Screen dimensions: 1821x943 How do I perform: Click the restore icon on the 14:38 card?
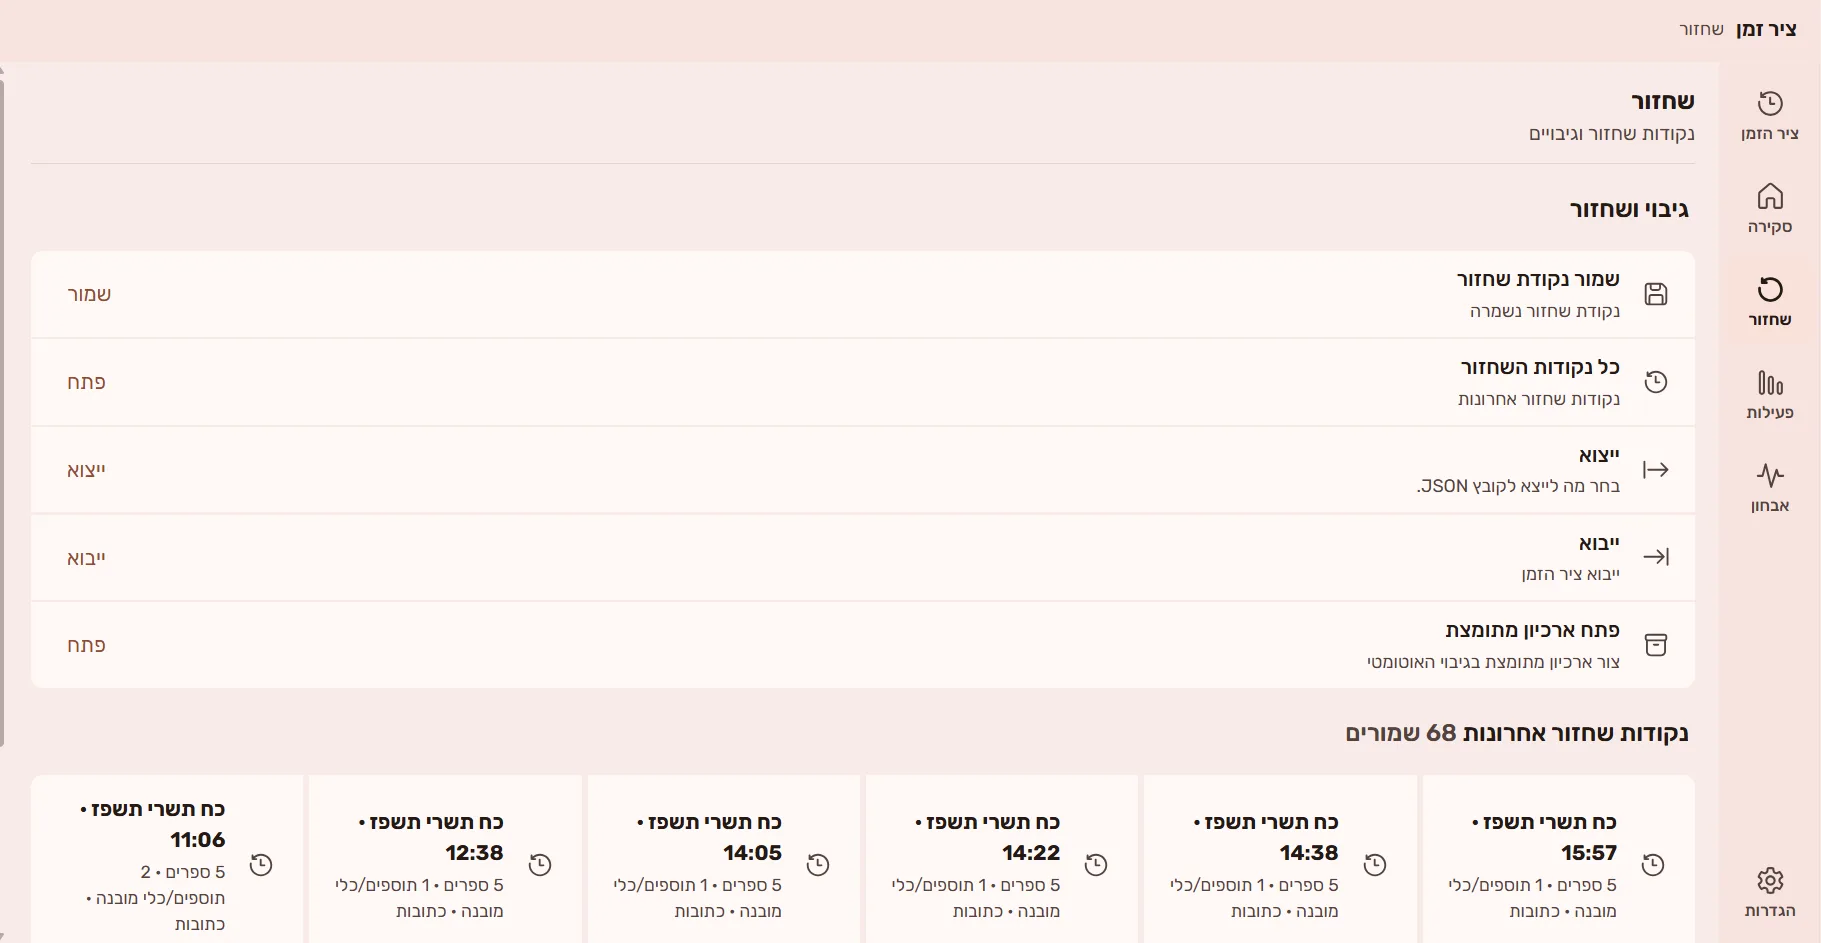[1375, 865]
